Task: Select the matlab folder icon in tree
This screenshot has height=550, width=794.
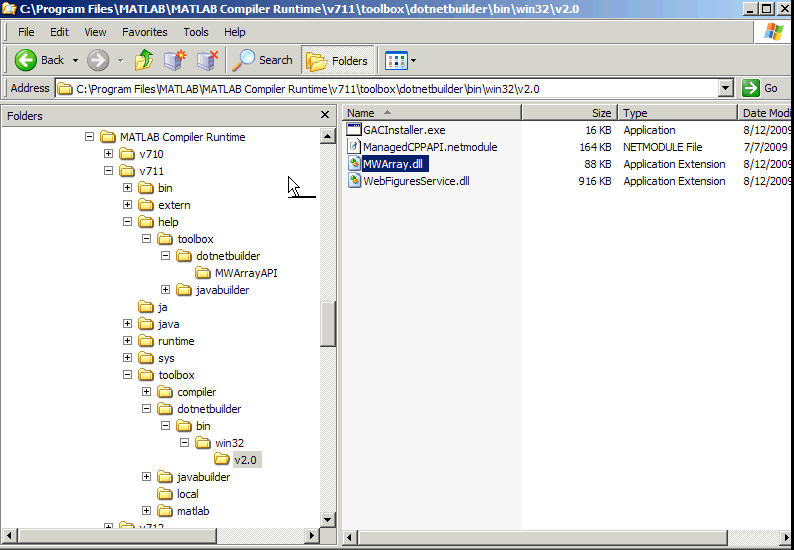Action: click(x=165, y=510)
